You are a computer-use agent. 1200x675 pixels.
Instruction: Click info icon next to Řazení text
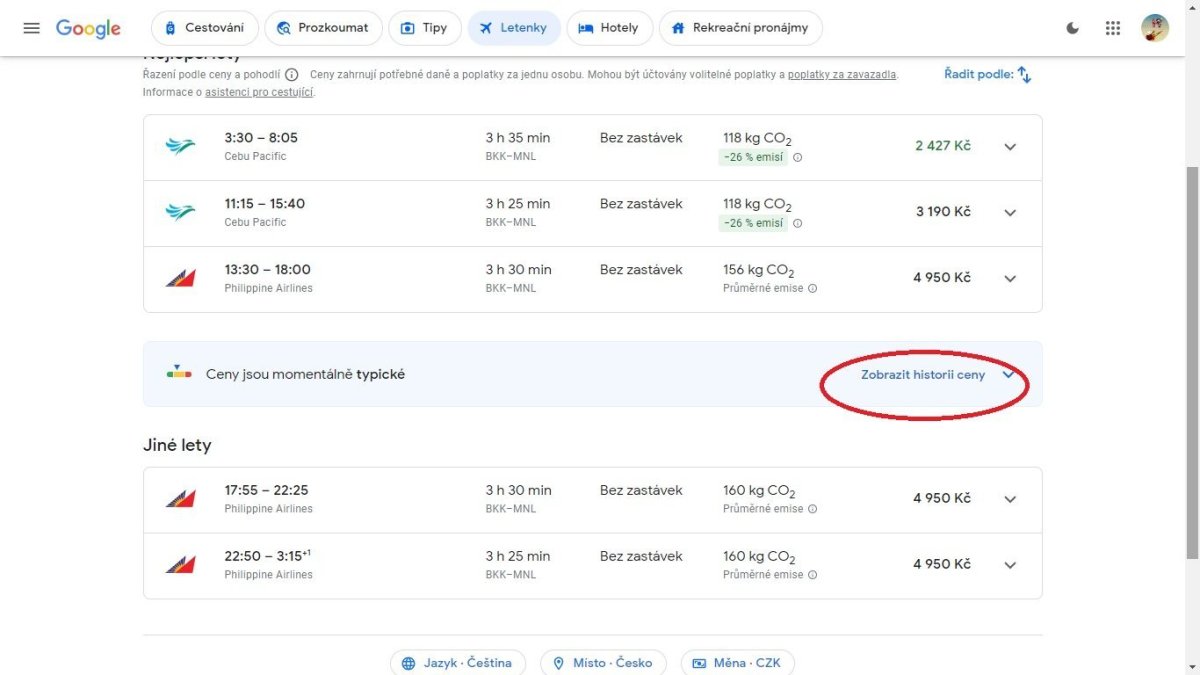[x=291, y=75]
